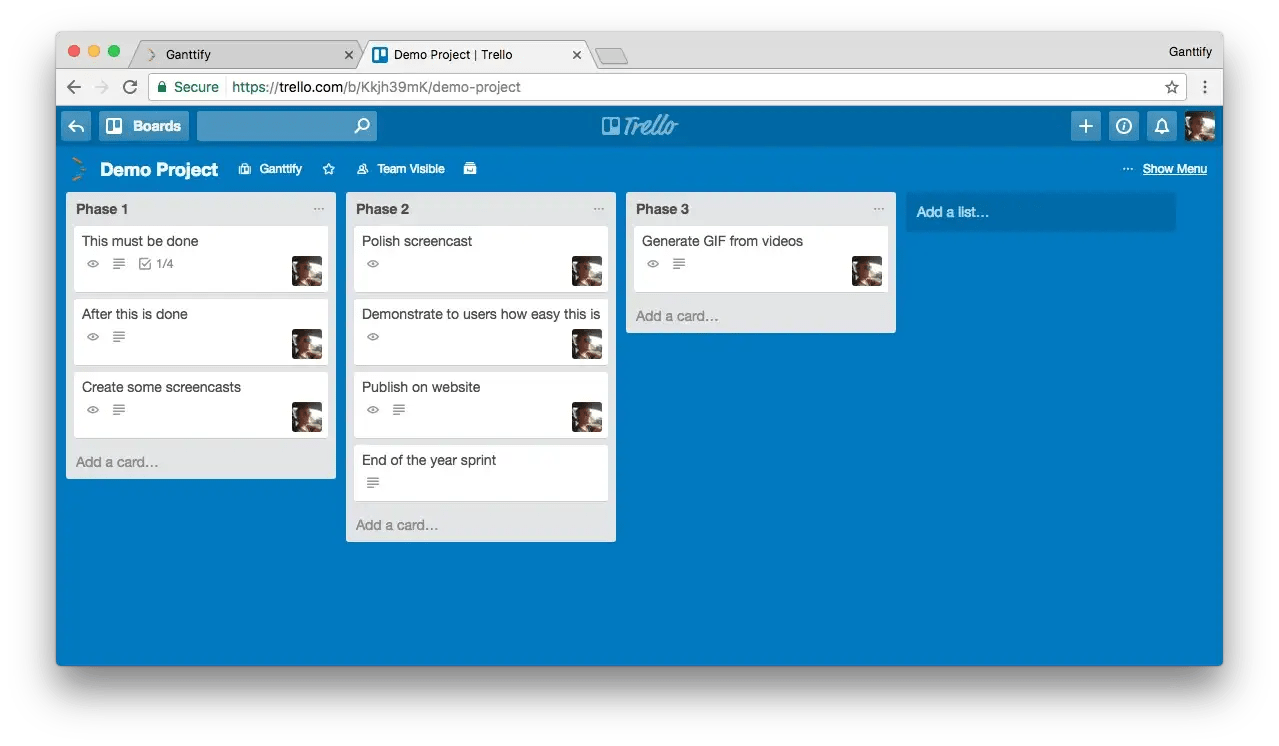Click the back arrow beside the Boards button

[75, 126]
